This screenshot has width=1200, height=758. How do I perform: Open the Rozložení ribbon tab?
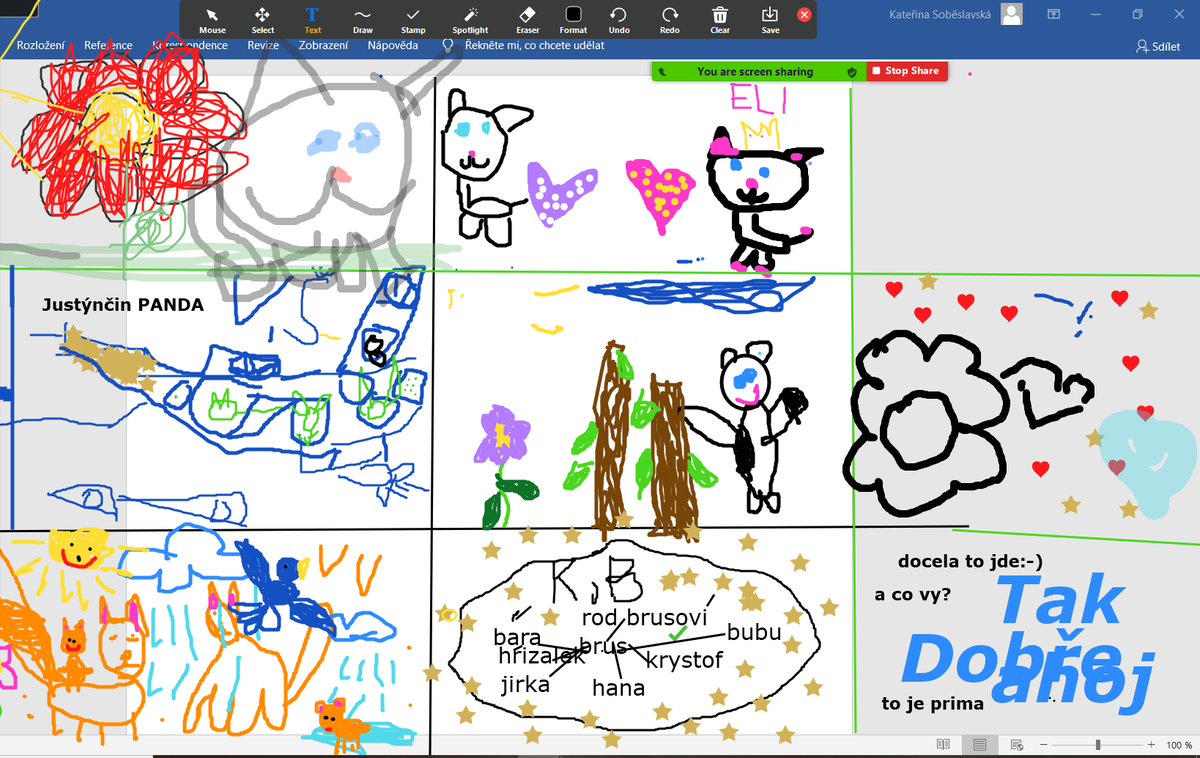click(x=40, y=45)
